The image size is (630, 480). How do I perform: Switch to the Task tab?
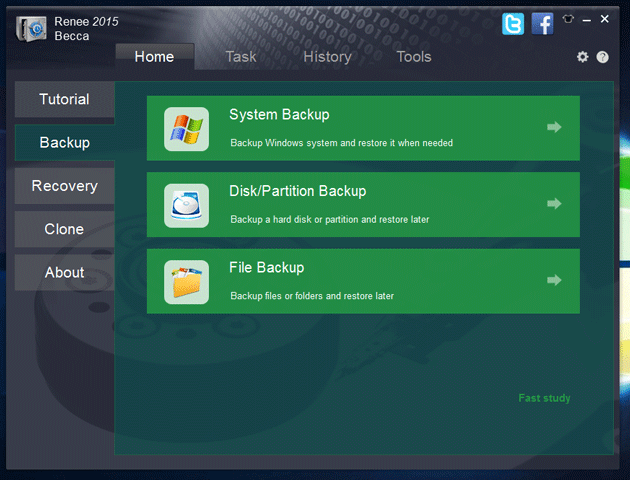coord(241,57)
